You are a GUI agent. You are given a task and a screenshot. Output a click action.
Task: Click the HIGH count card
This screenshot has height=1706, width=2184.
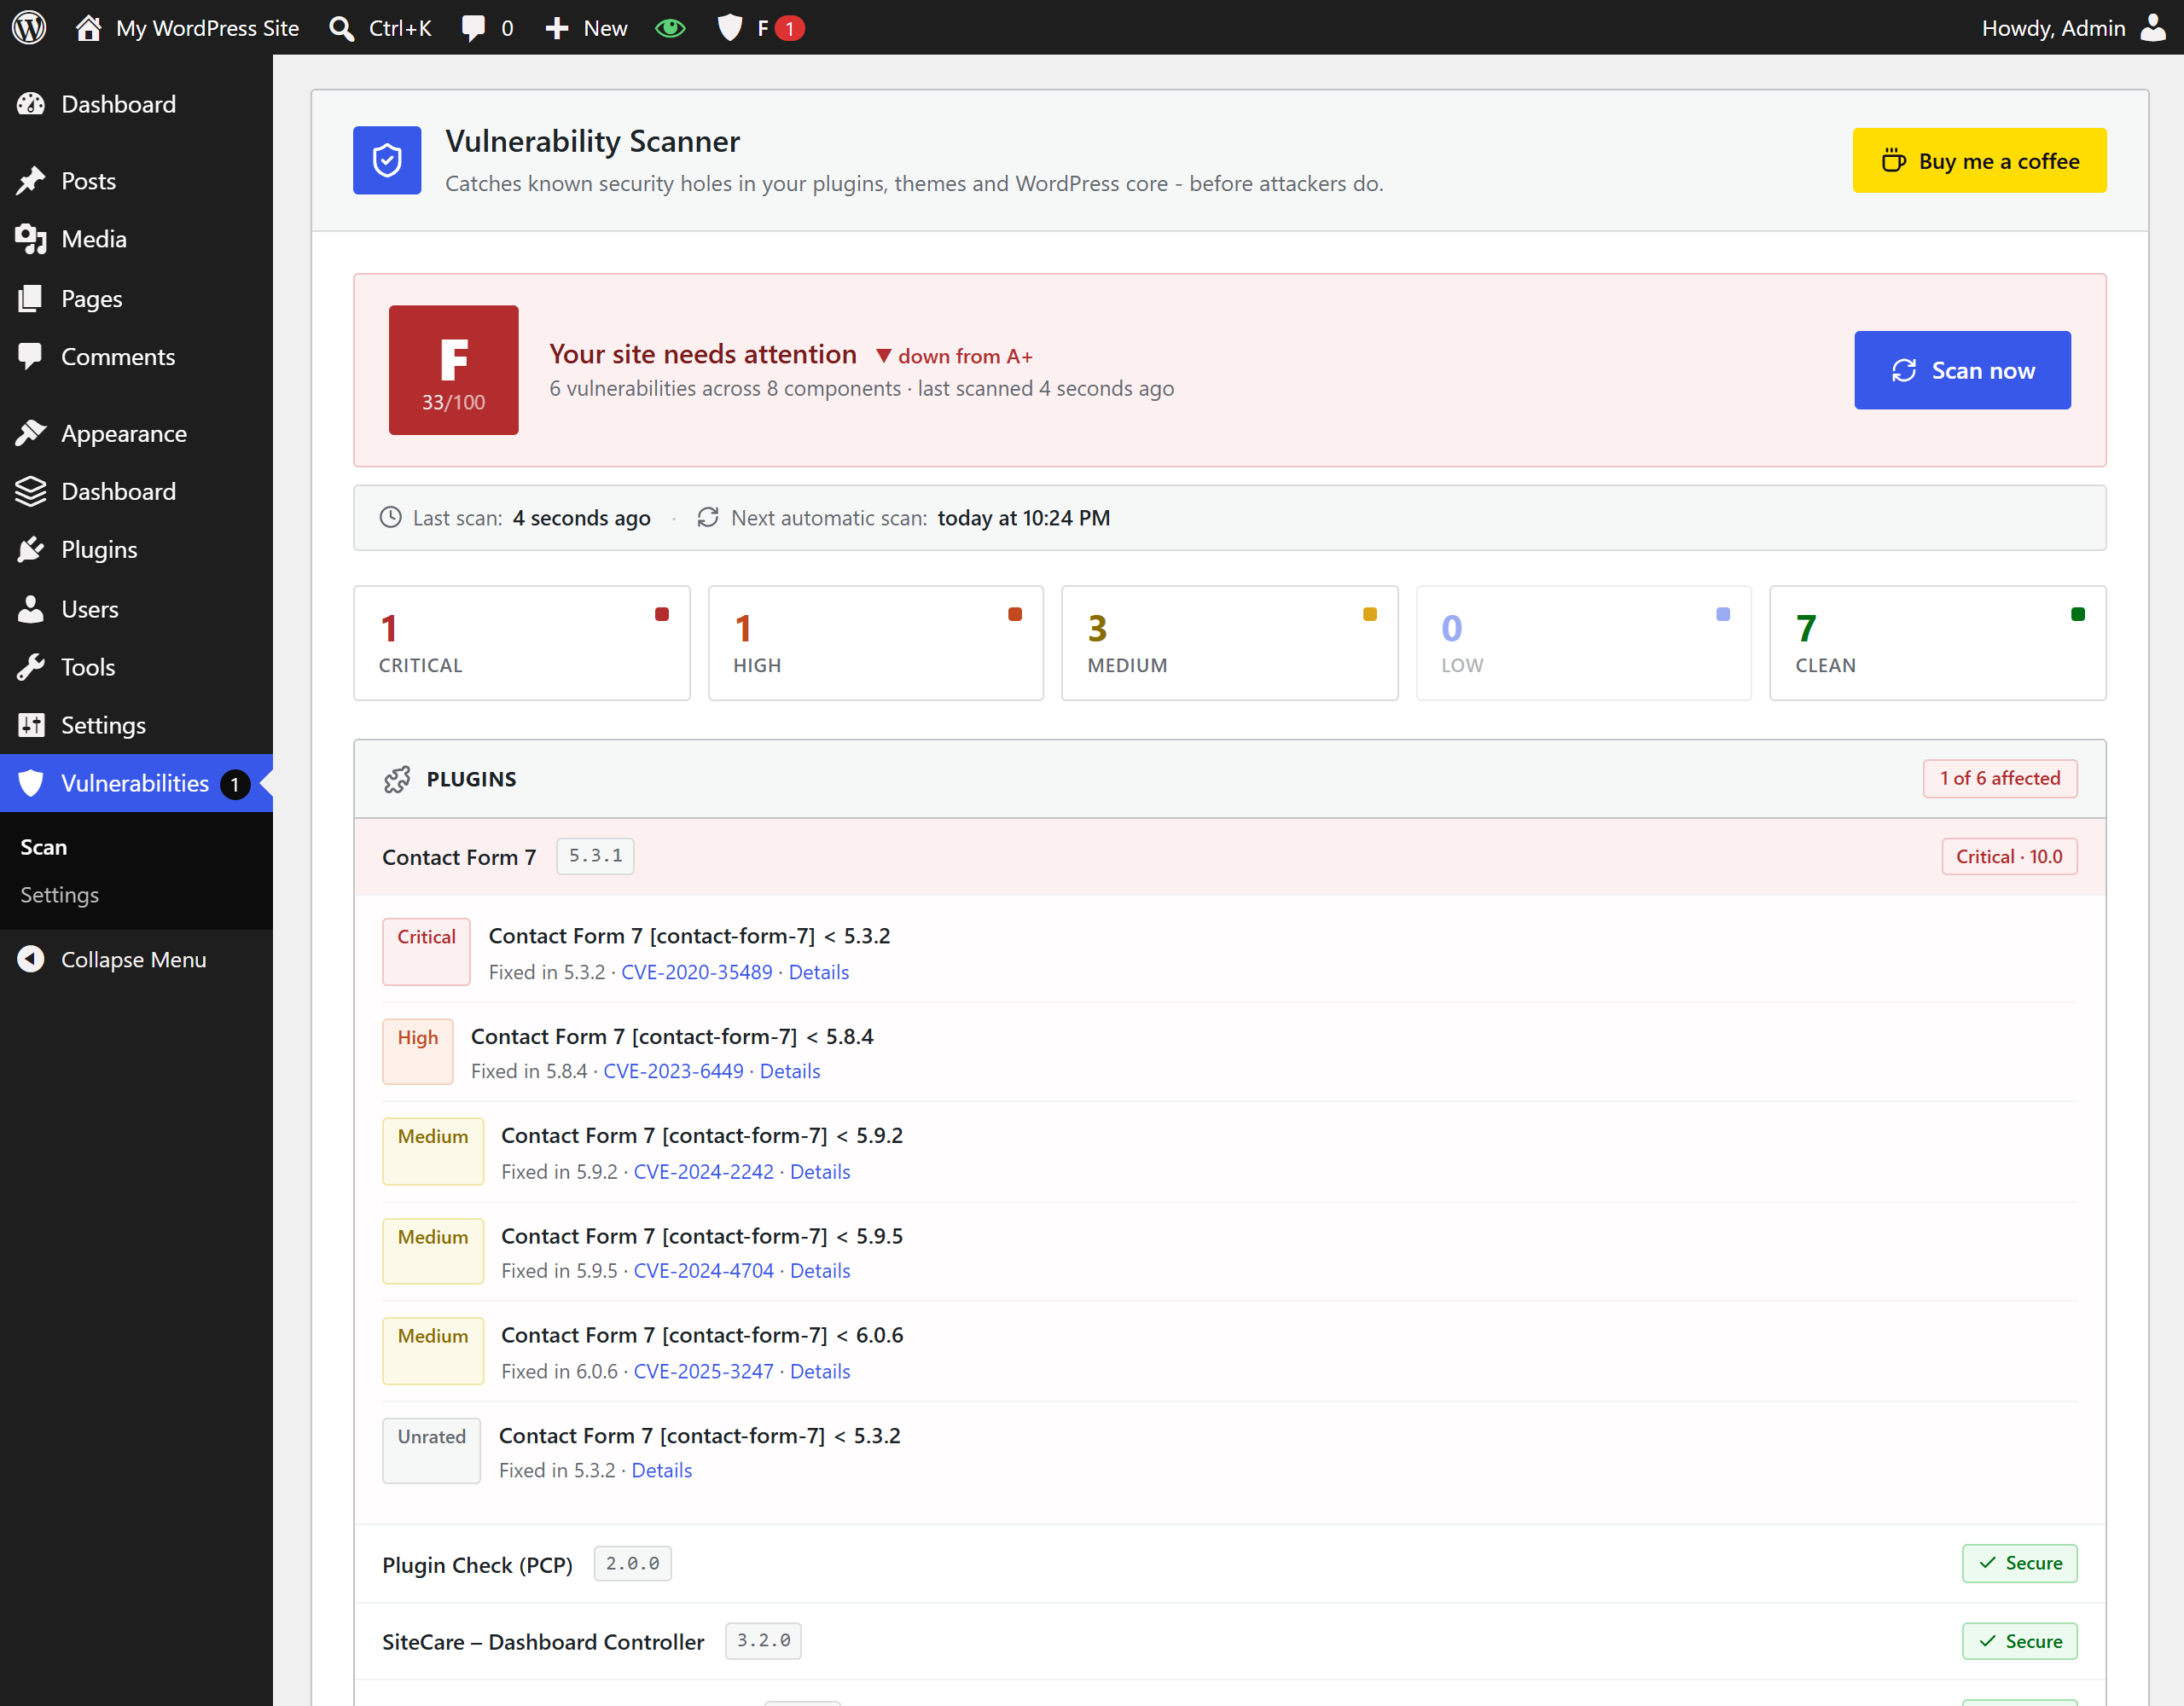tap(876, 643)
